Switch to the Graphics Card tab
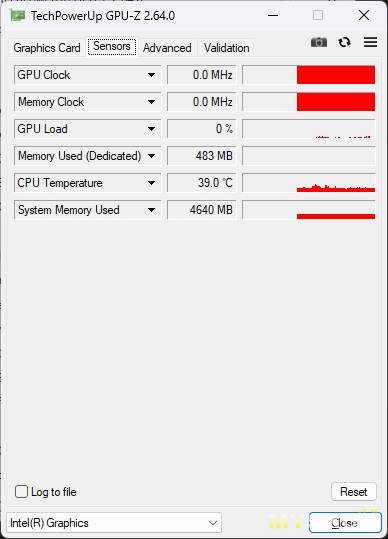Screen dimensions: 388x539 point(47,48)
